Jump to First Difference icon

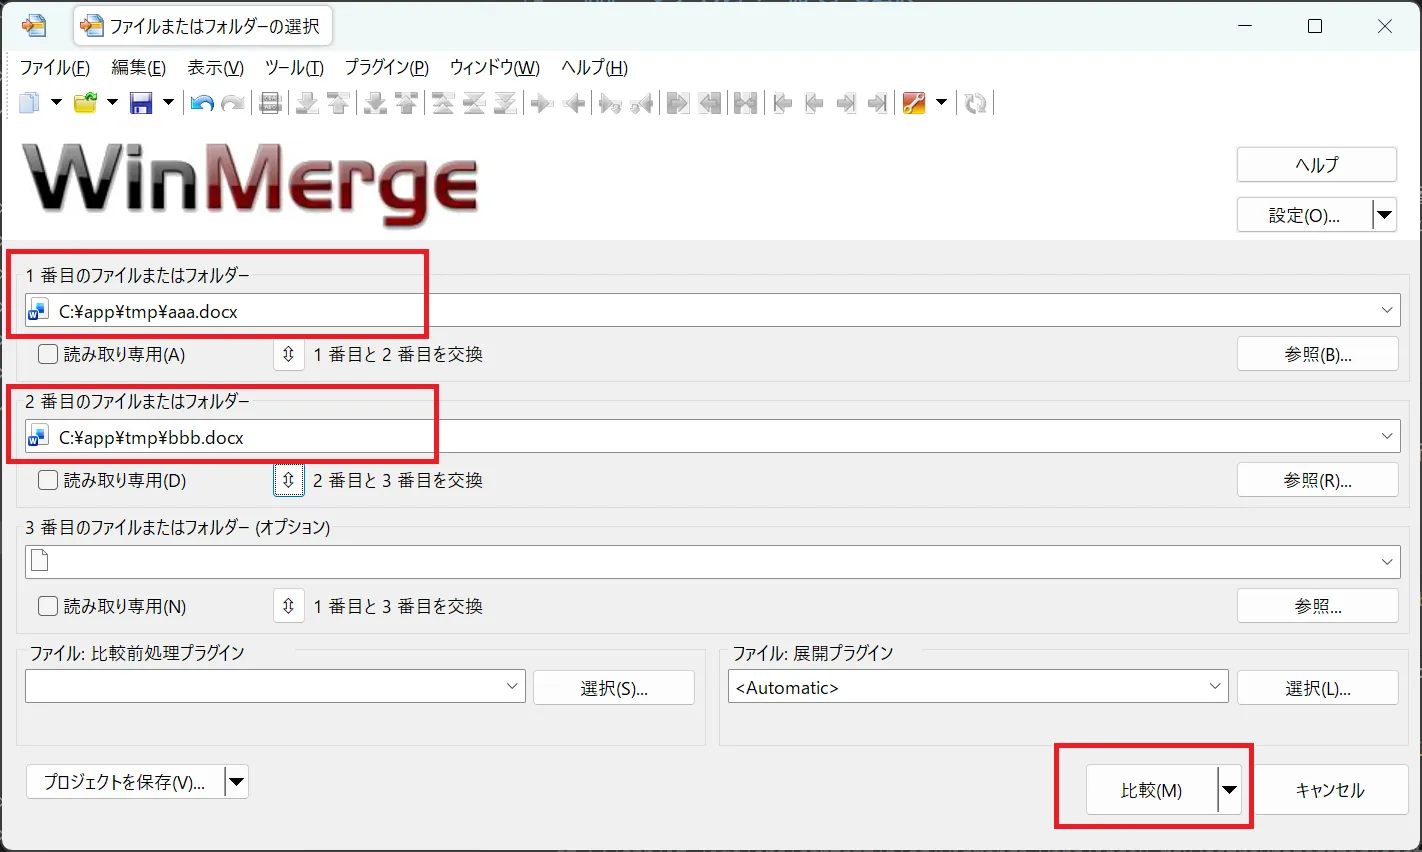point(443,103)
